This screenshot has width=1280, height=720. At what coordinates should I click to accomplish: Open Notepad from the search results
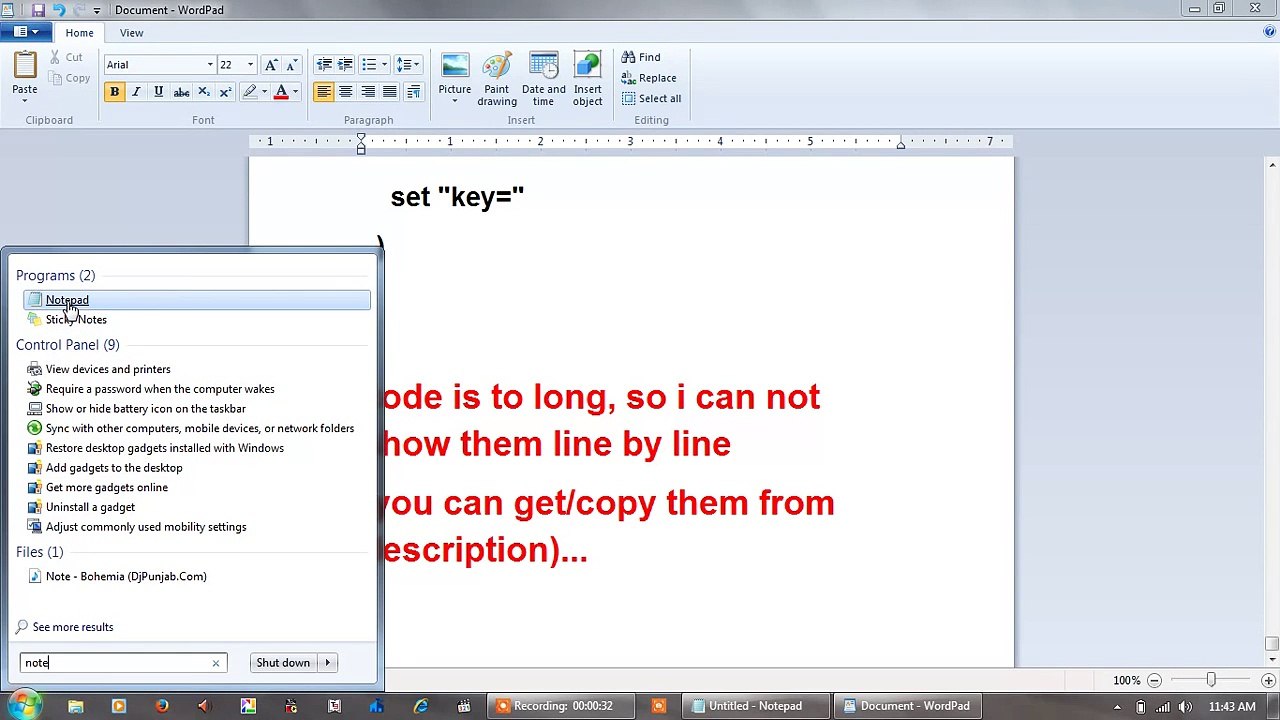(x=197, y=300)
